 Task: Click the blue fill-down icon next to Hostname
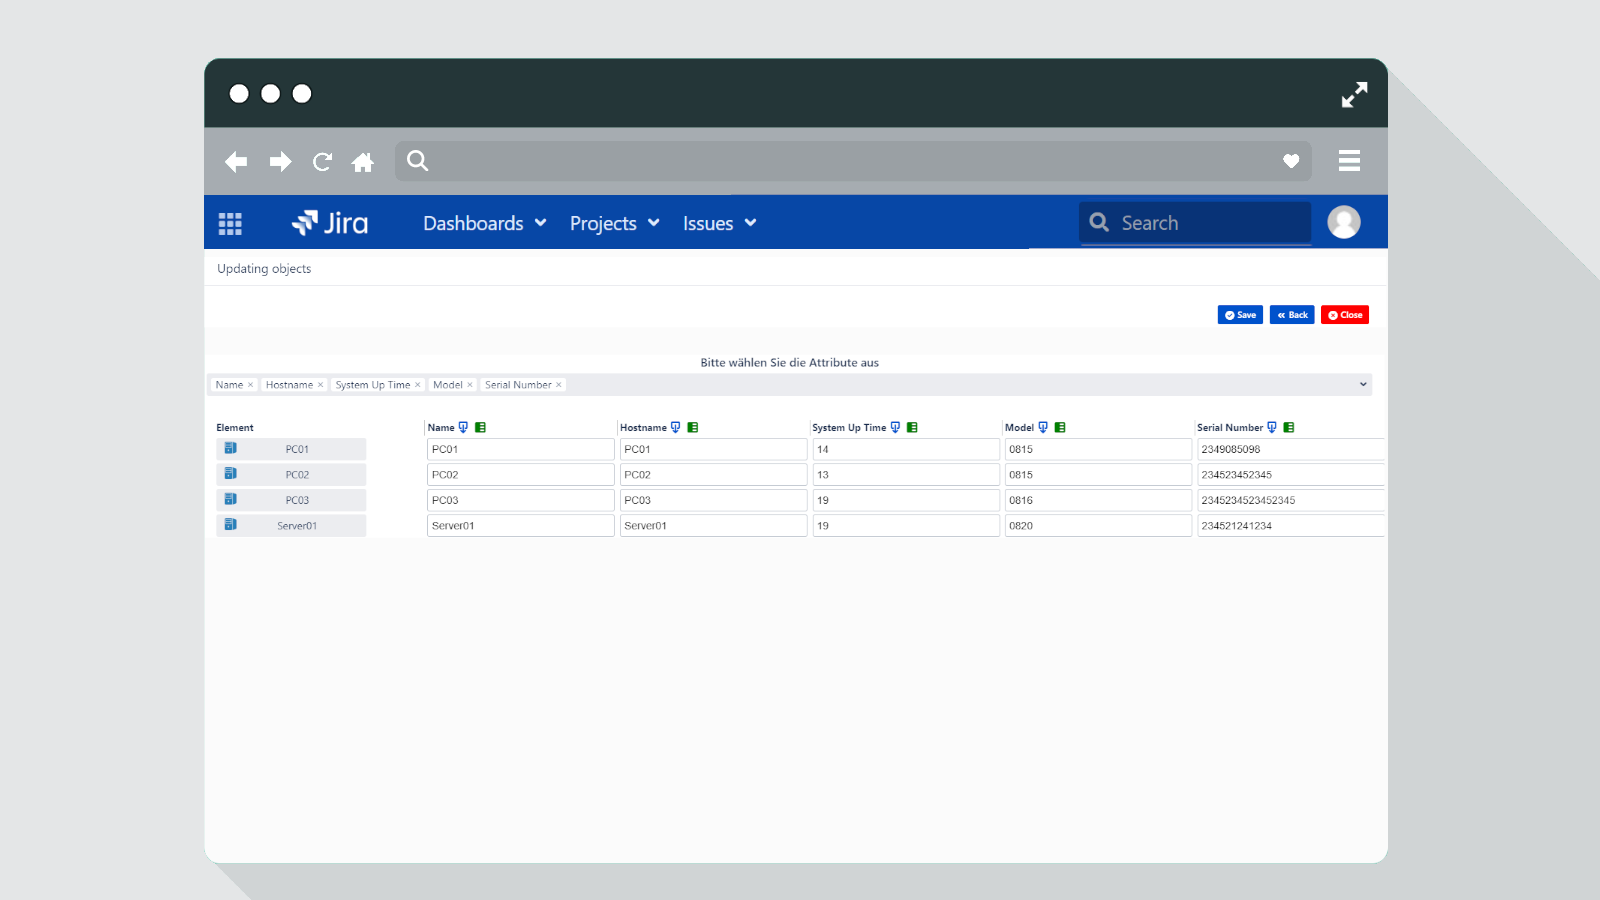675,427
